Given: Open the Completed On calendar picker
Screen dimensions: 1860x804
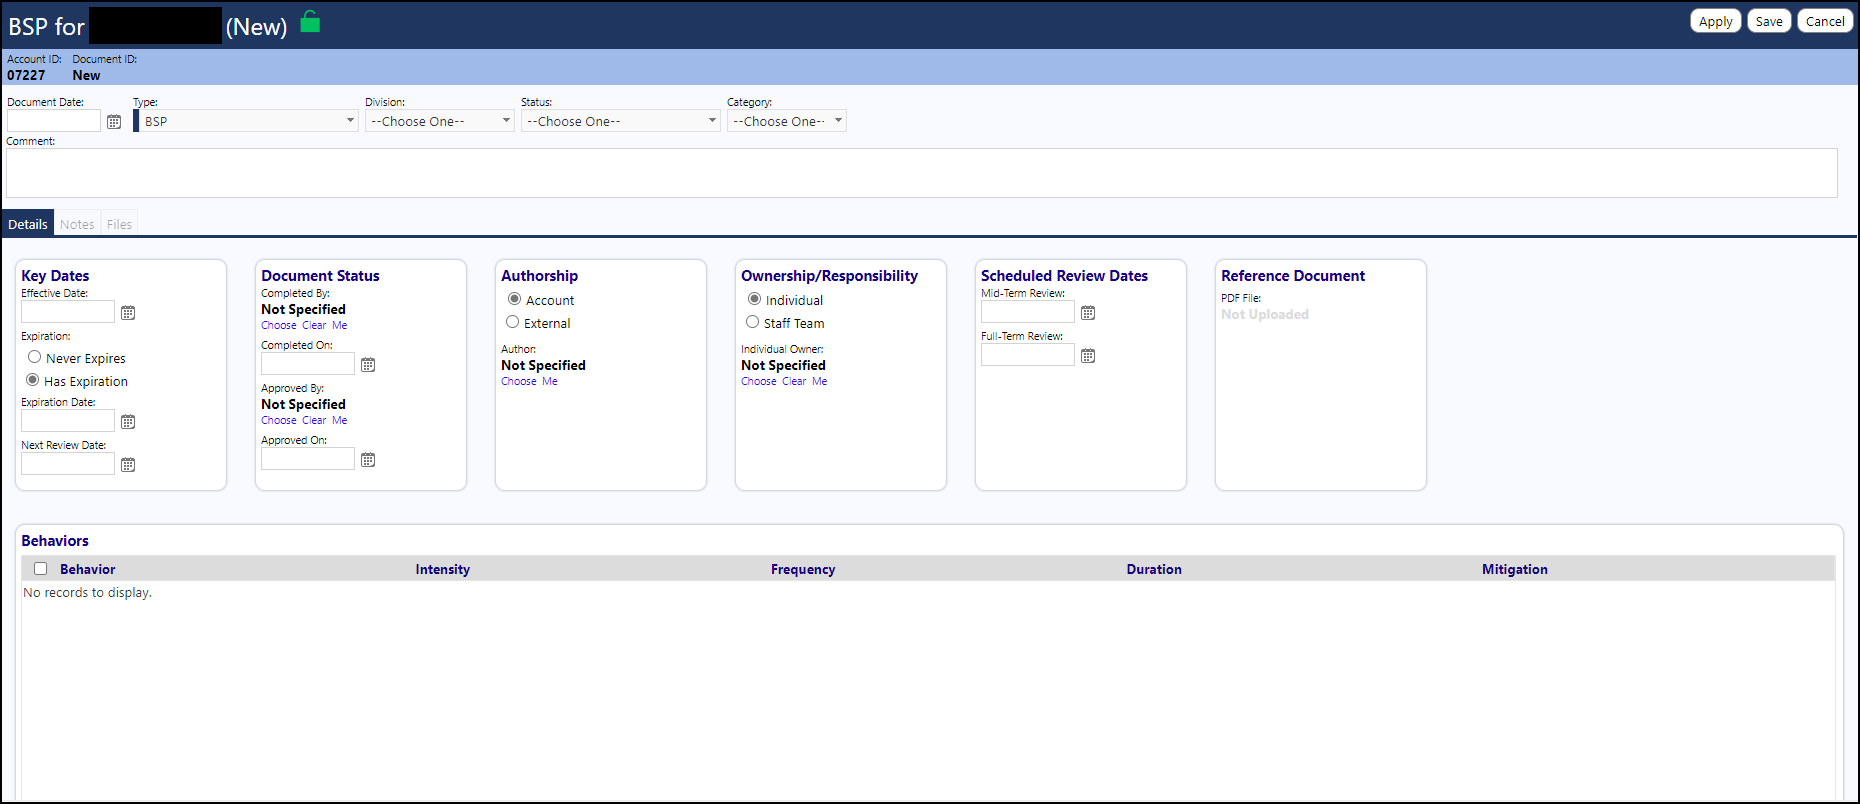Looking at the screenshot, I should coord(368,365).
